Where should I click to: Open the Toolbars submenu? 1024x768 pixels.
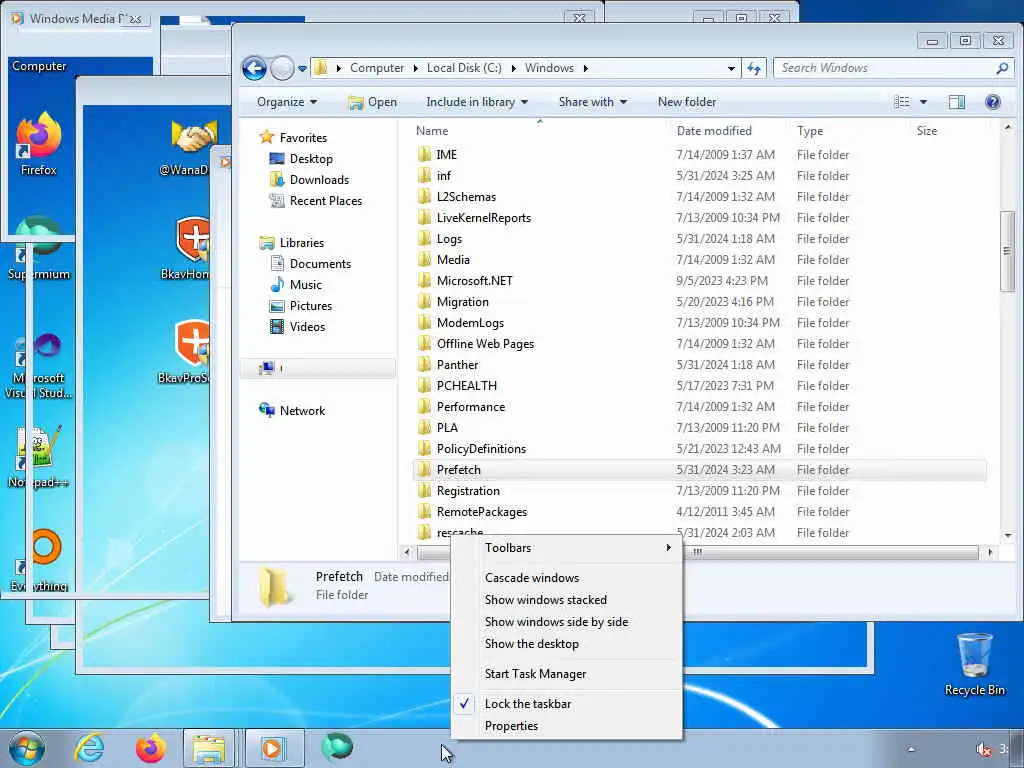point(566,548)
